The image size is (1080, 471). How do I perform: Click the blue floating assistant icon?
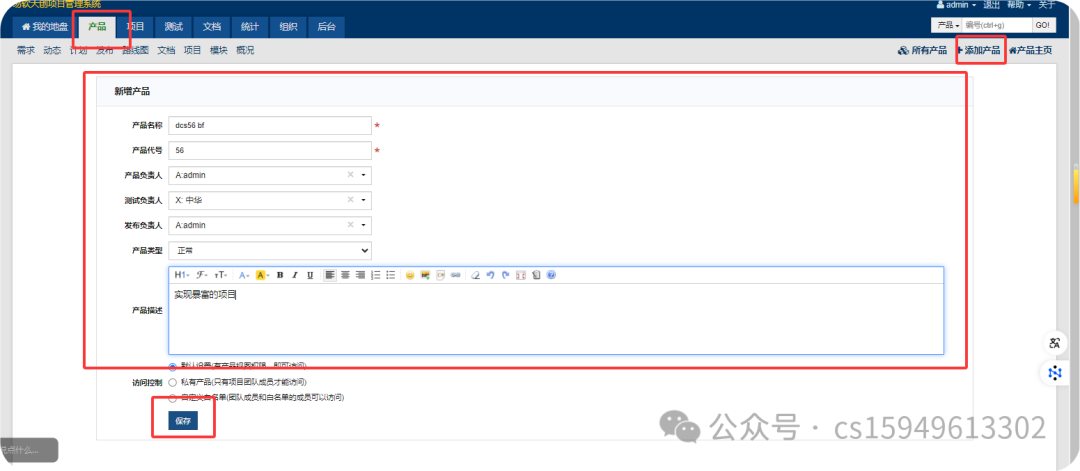(x=1055, y=373)
